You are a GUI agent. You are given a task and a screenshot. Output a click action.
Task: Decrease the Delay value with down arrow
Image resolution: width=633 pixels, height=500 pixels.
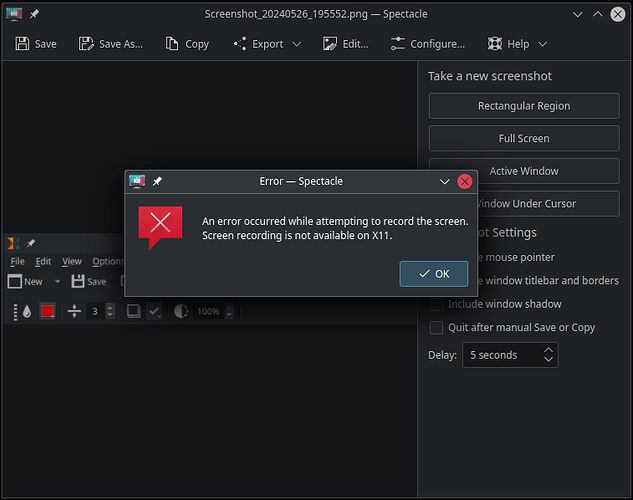(548, 359)
